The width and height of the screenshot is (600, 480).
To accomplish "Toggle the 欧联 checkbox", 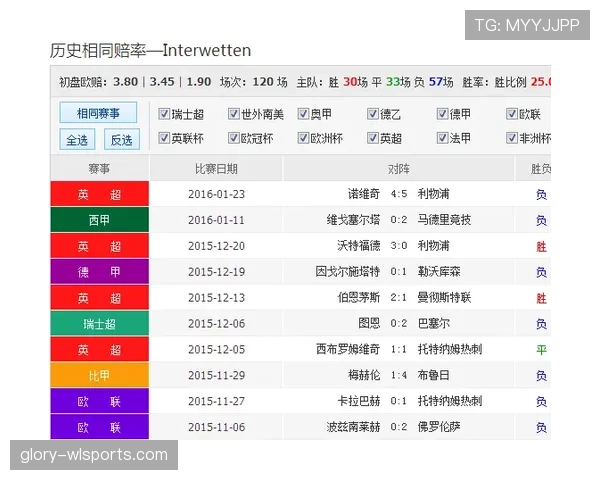I will click(512, 114).
